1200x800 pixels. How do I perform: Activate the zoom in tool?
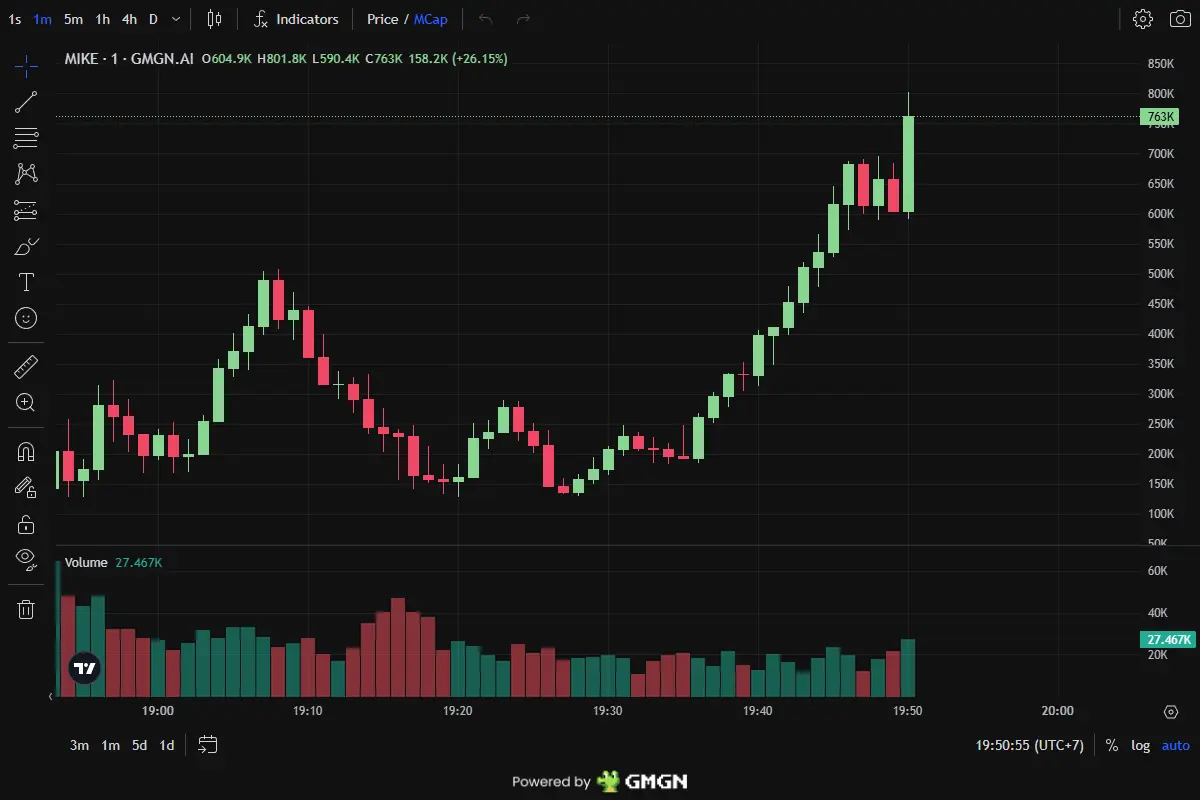click(26, 403)
